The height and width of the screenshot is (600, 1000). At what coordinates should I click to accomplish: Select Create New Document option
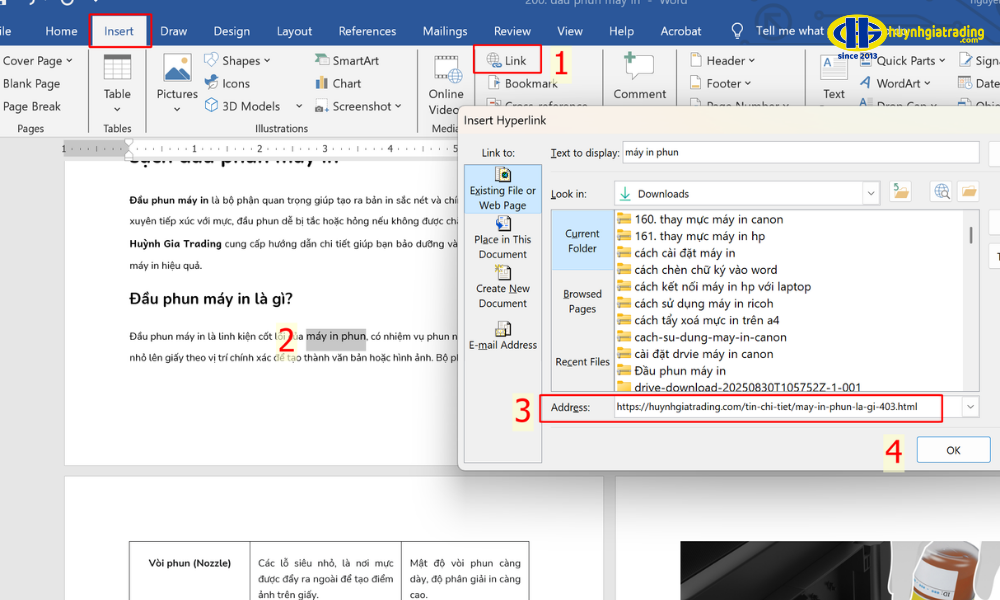[x=503, y=288]
